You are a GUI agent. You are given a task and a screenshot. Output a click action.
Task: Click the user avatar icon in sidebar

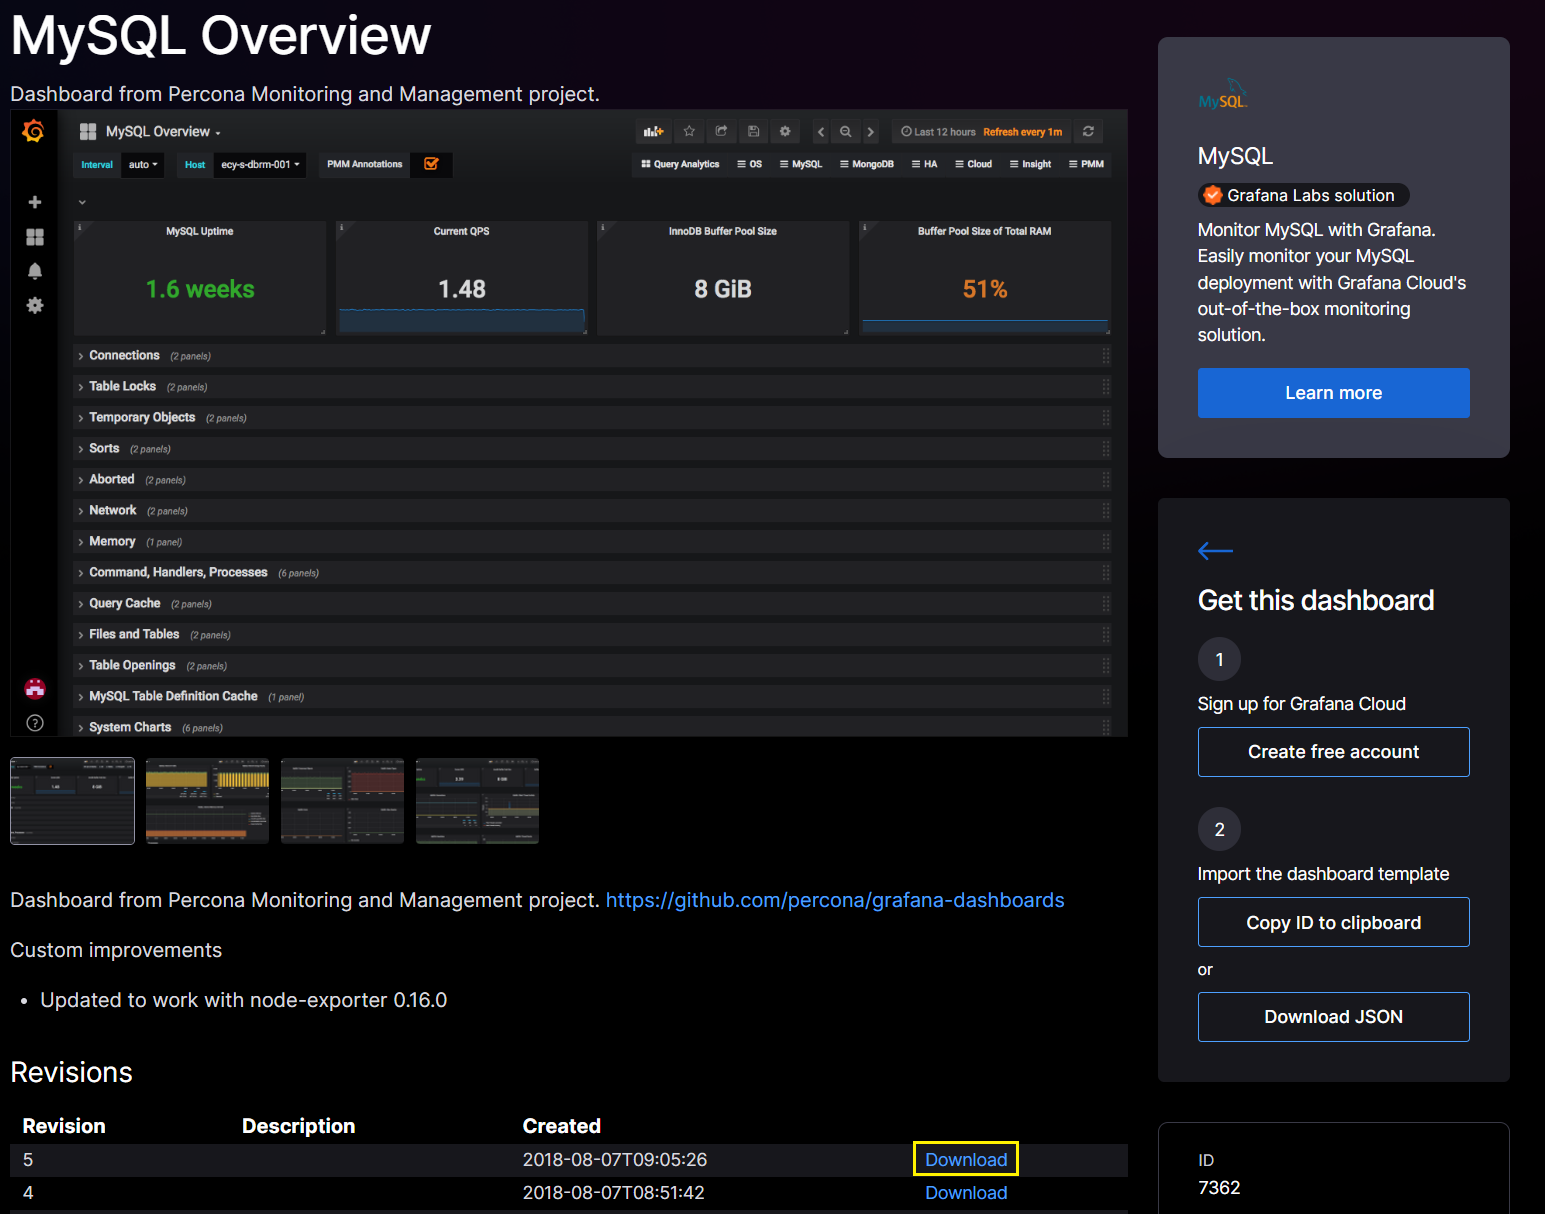[x=35, y=688]
